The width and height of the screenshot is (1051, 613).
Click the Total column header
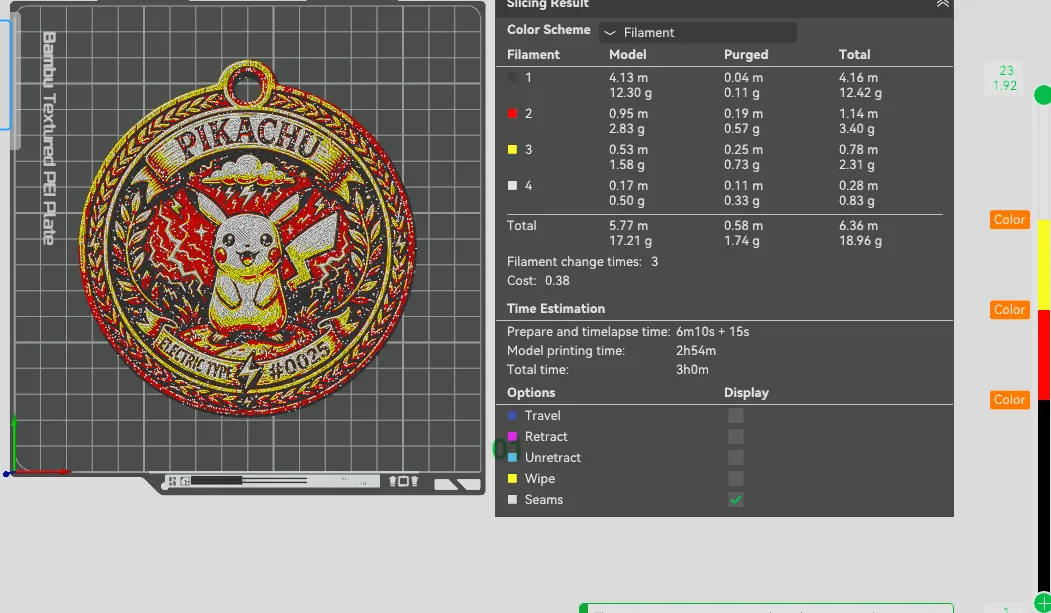pos(854,54)
